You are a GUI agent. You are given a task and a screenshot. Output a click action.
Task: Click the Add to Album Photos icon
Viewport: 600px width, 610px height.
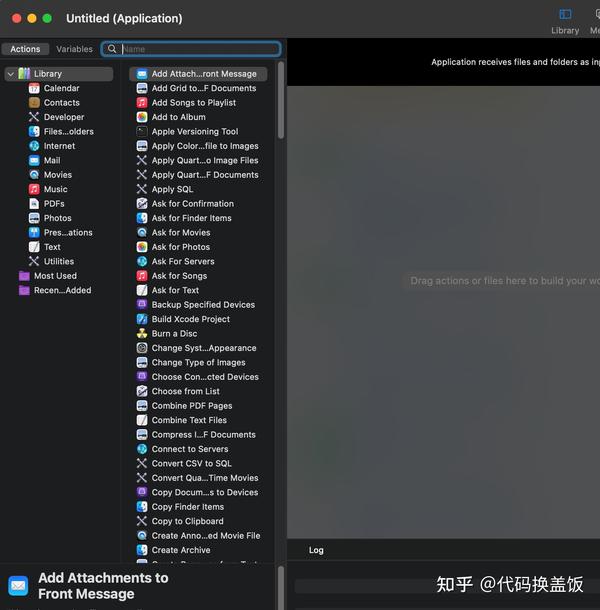(x=142, y=117)
